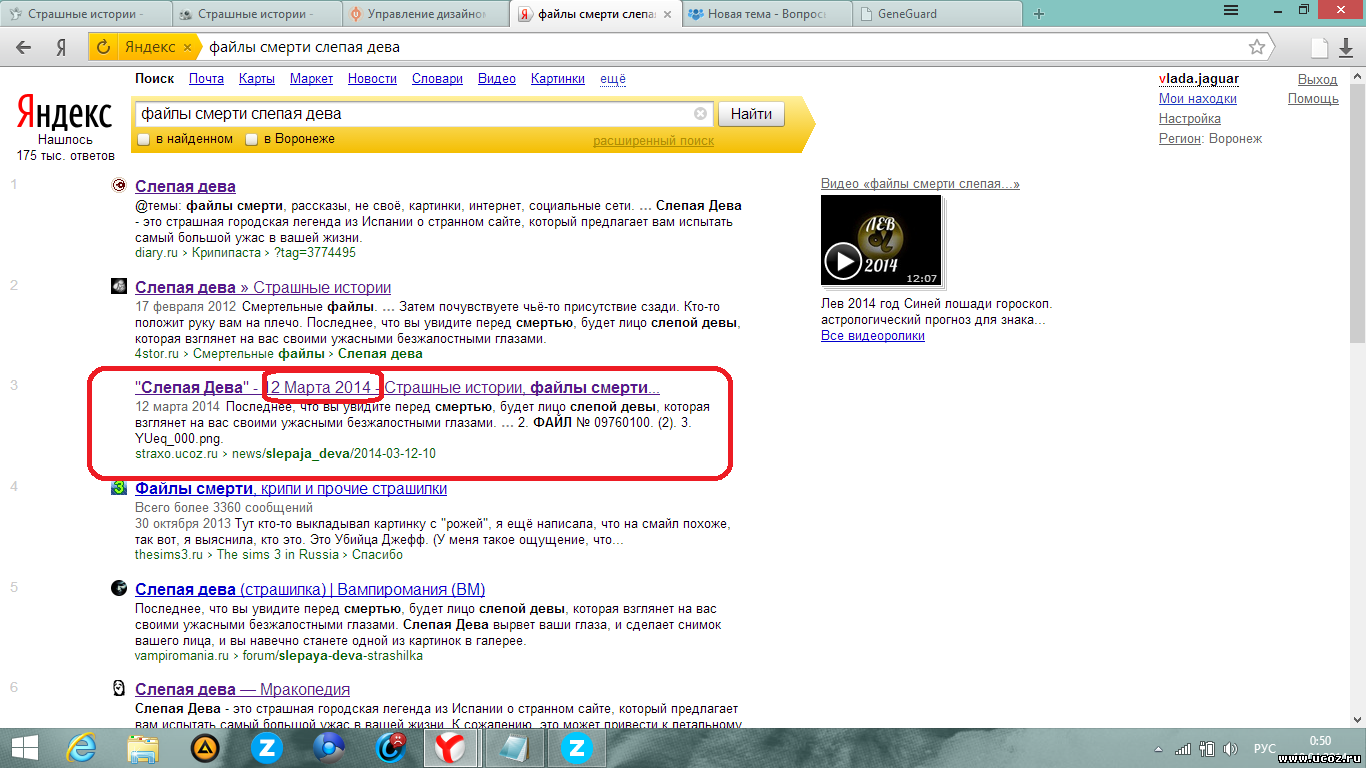Open the vlada.jaguar account link
1366x768 pixels.
(x=1199, y=79)
